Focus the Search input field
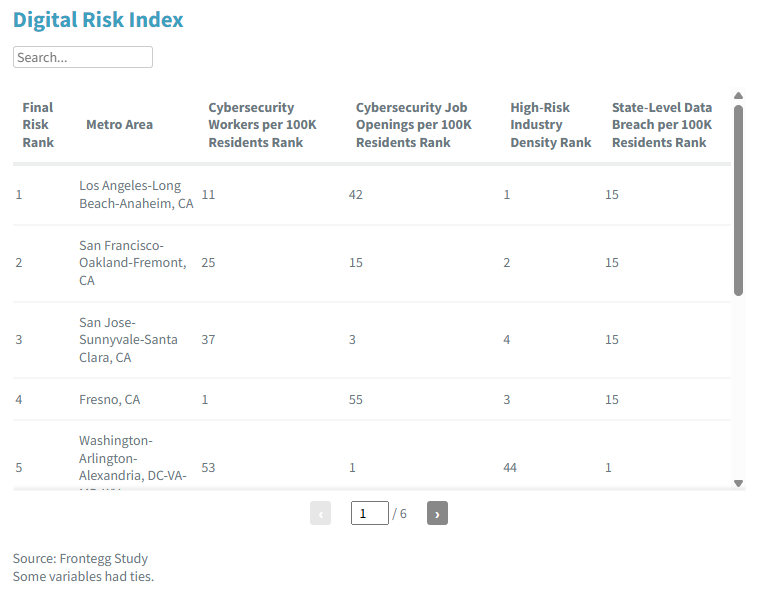761x593 pixels. pyautogui.click(x=83, y=57)
